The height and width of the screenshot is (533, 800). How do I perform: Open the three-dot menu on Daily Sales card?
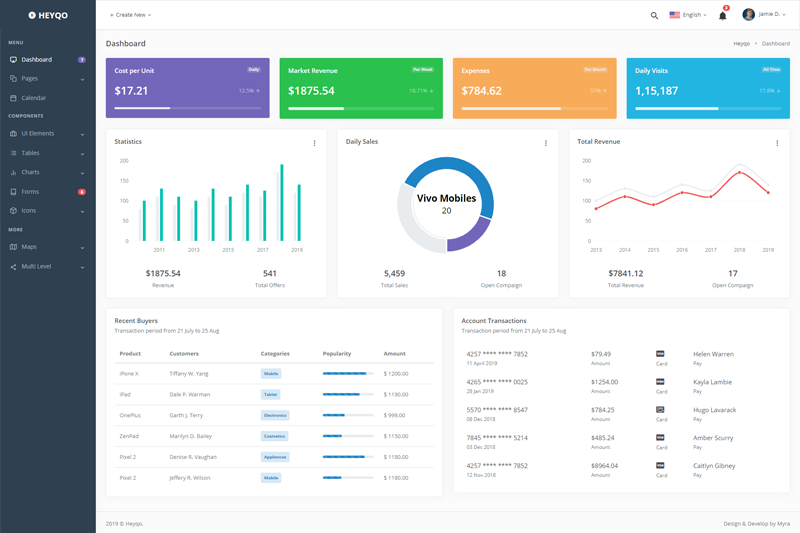tap(546, 143)
